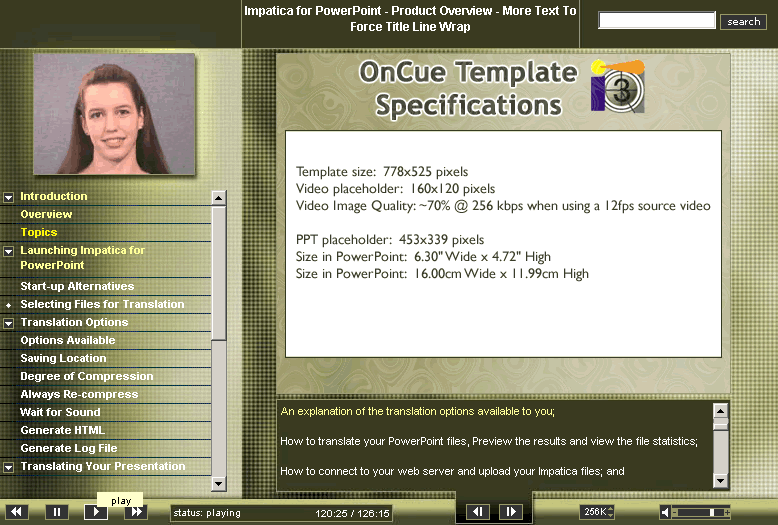This screenshot has width=778, height=525.
Task: Click the topic list scrollbar thumb
Action: coord(218,273)
